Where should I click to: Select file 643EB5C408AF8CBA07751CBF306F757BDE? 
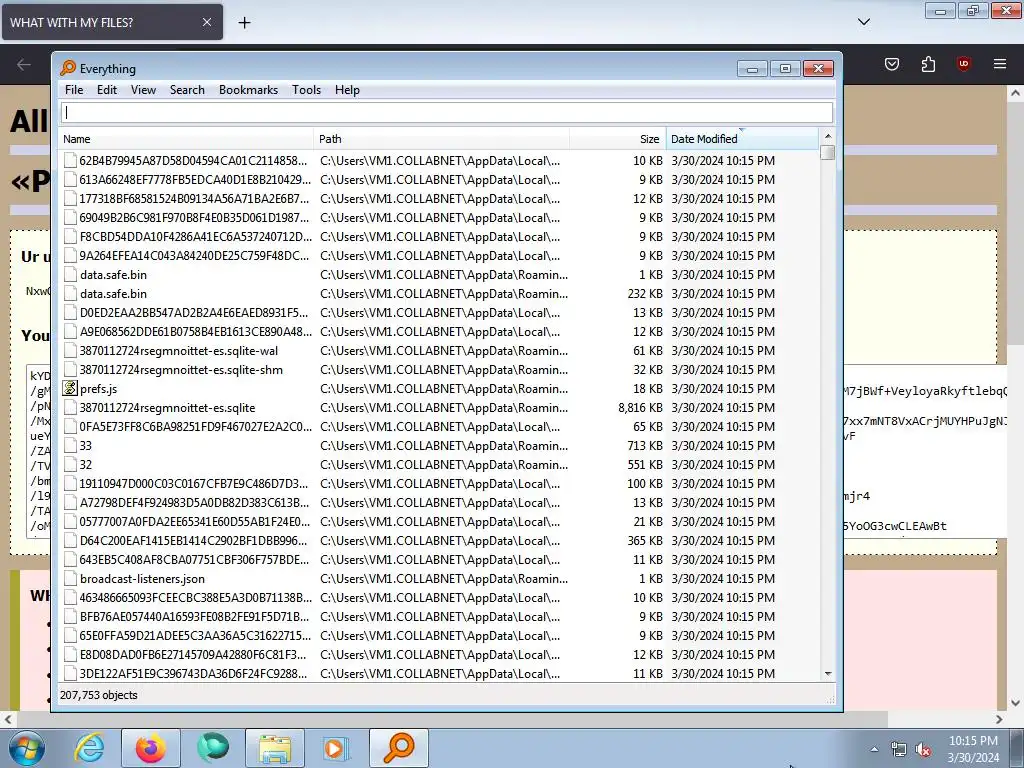click(x=194, y=560)
